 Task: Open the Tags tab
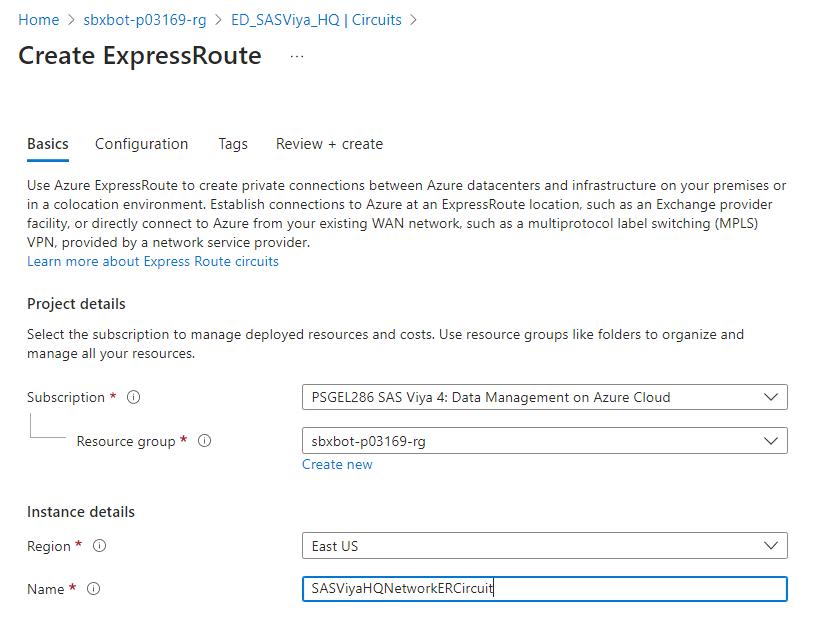(x=233, y=144)
